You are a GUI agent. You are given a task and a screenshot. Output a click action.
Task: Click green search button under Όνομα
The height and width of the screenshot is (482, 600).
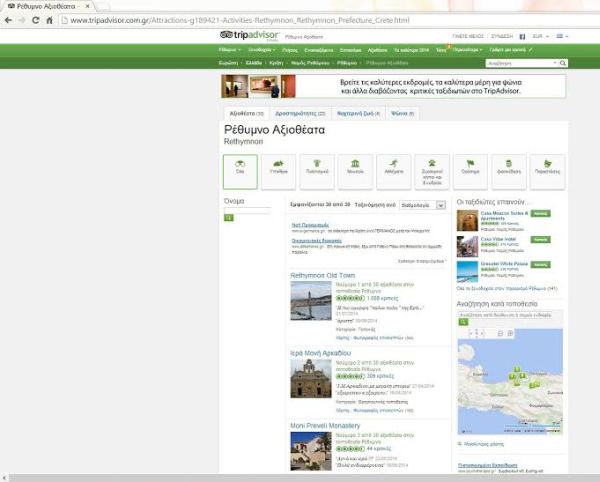[228, 218]
